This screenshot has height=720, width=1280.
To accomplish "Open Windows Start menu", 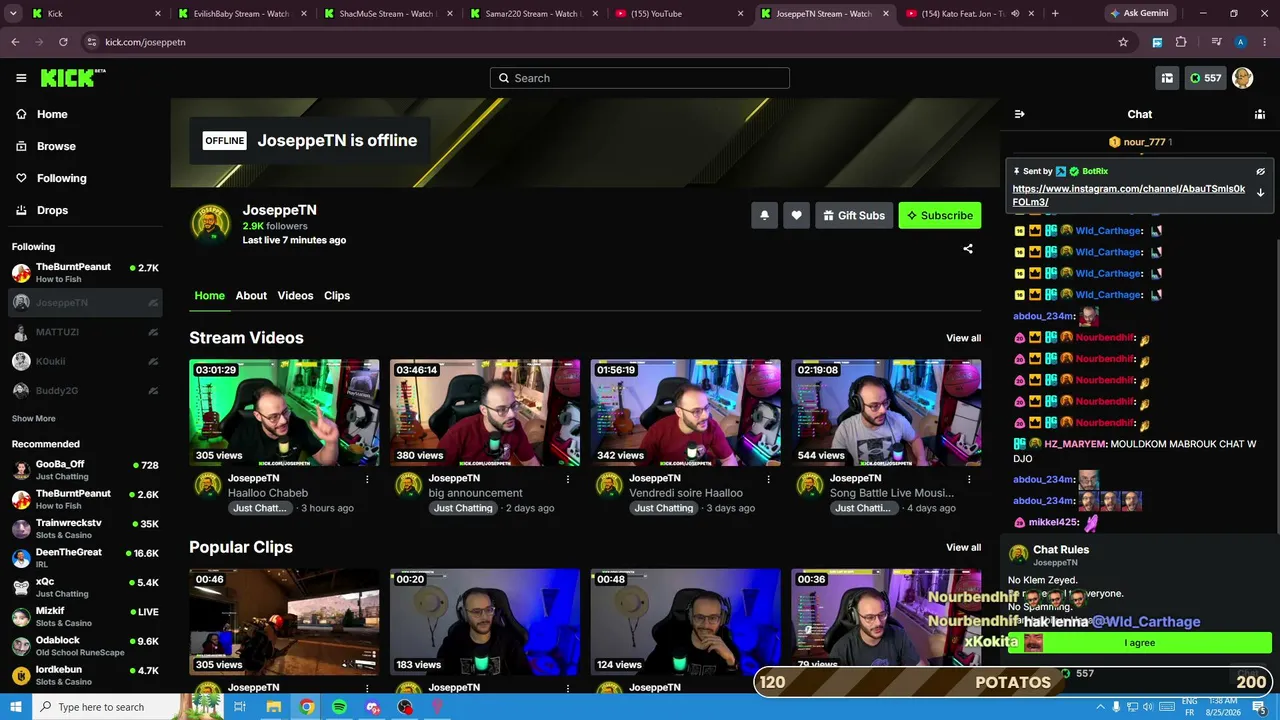I will 16,707.
